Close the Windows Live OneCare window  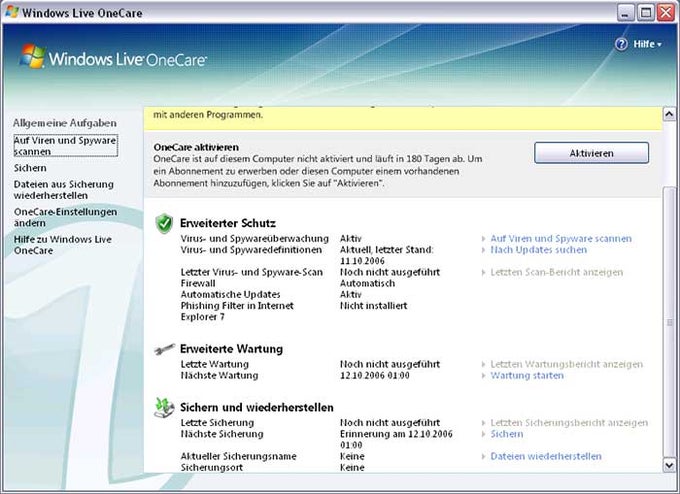coord(666,13)
